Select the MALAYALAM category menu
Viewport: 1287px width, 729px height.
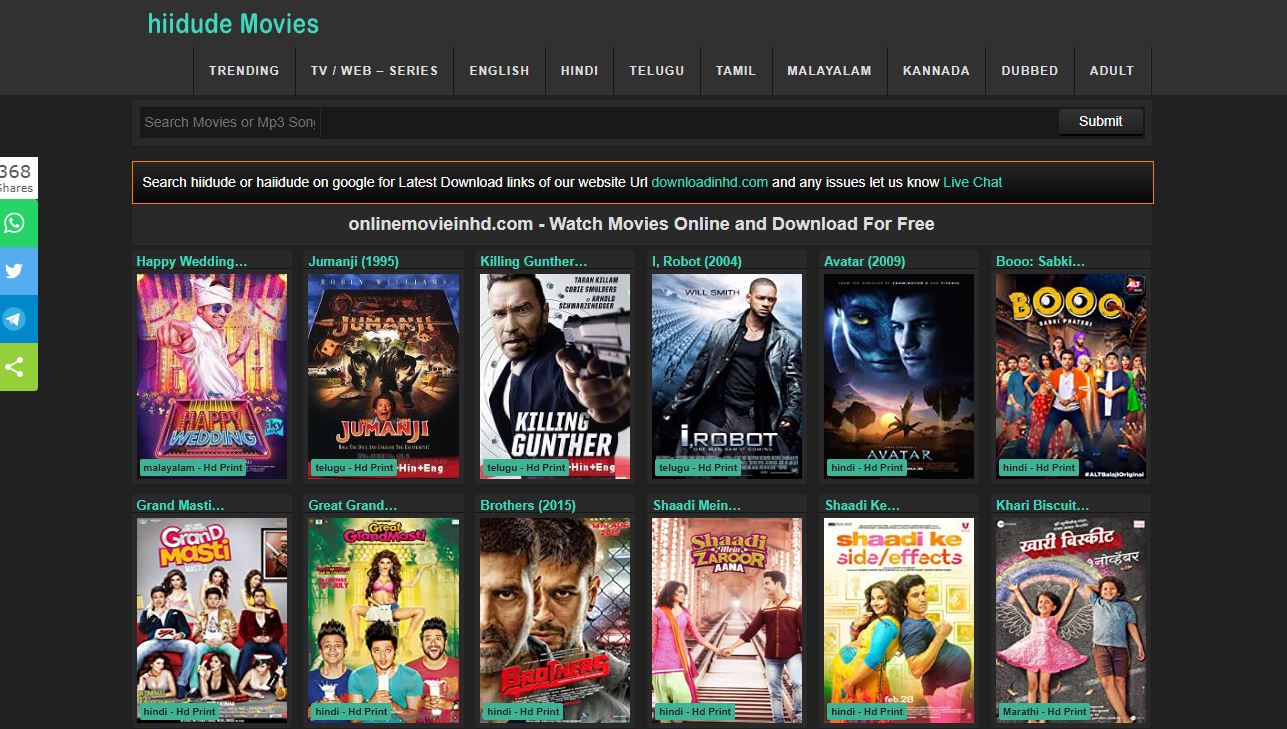click(829, 71)
